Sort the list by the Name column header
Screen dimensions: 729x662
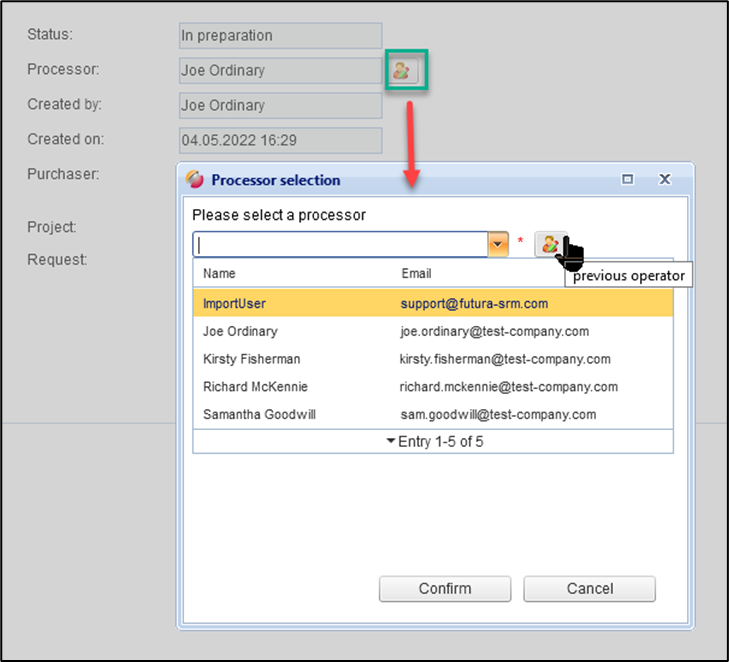[220, 273]
